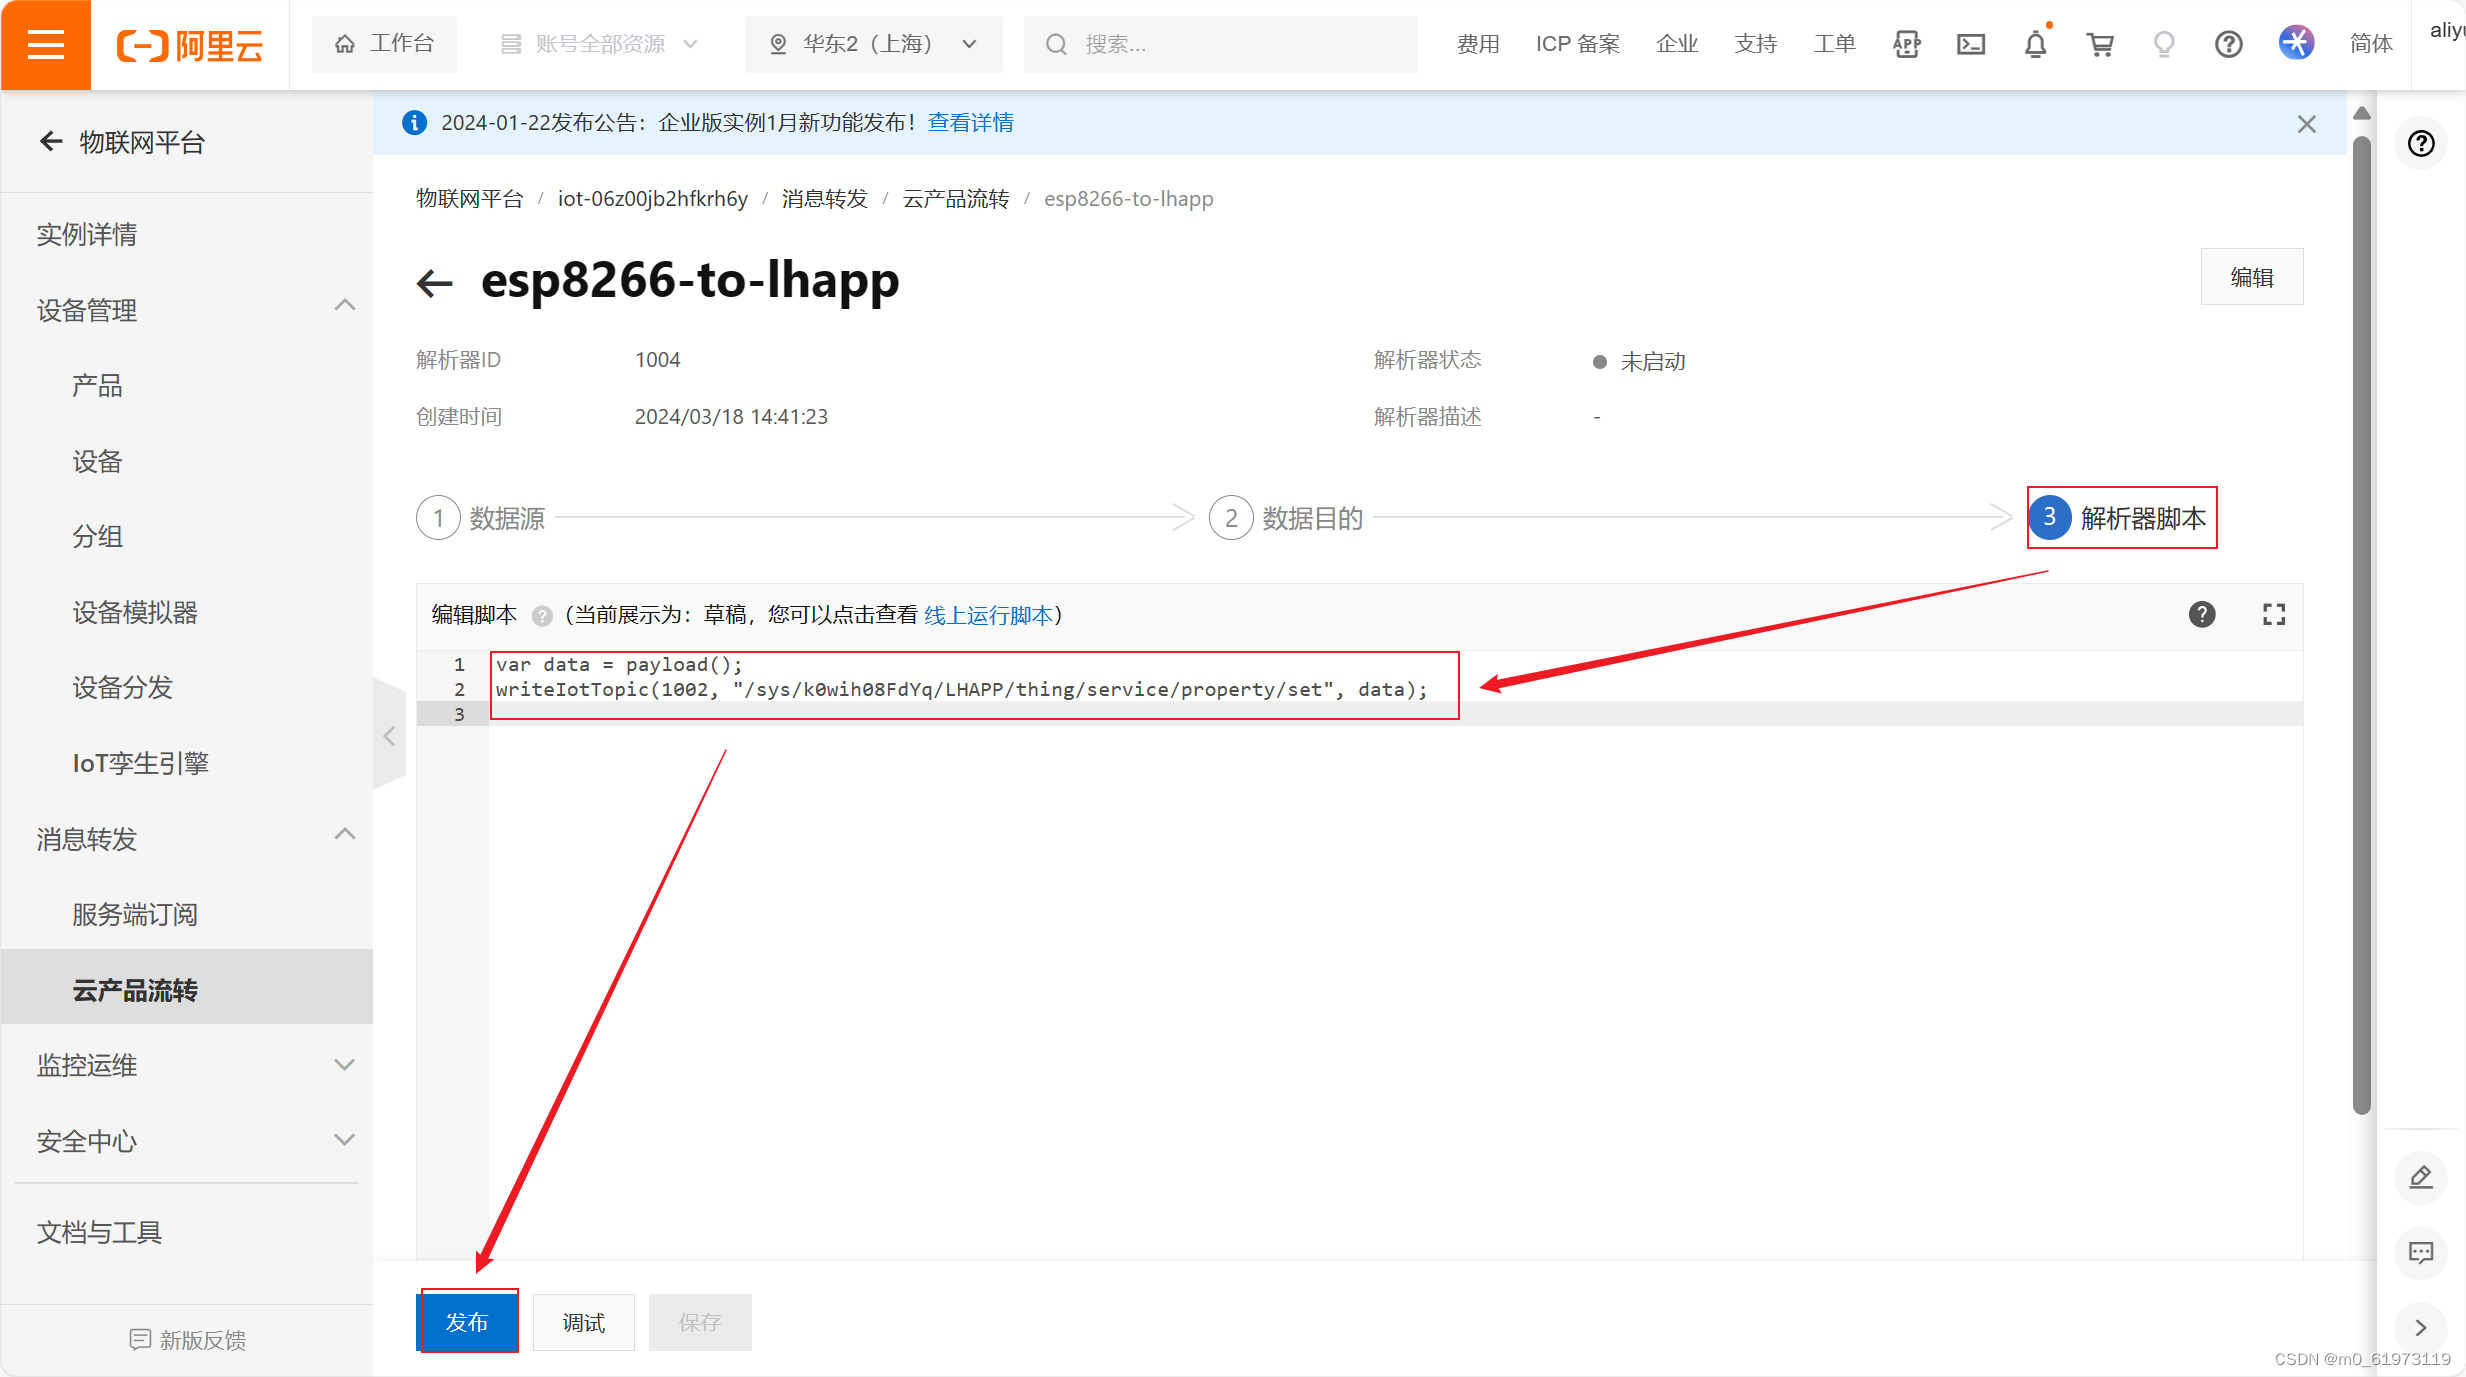
Task: Click the 发布 publish button
Action: pos(467,1322)
